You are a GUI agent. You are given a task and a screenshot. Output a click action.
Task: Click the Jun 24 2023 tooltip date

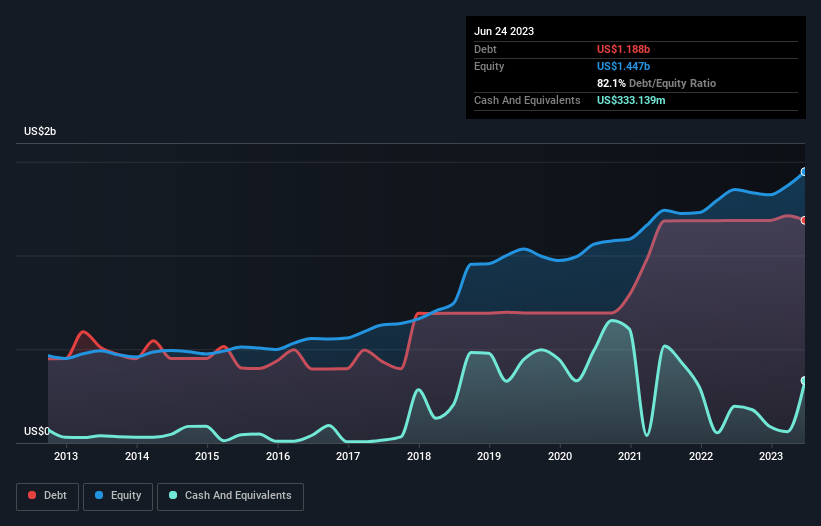[x=504, y=31]
